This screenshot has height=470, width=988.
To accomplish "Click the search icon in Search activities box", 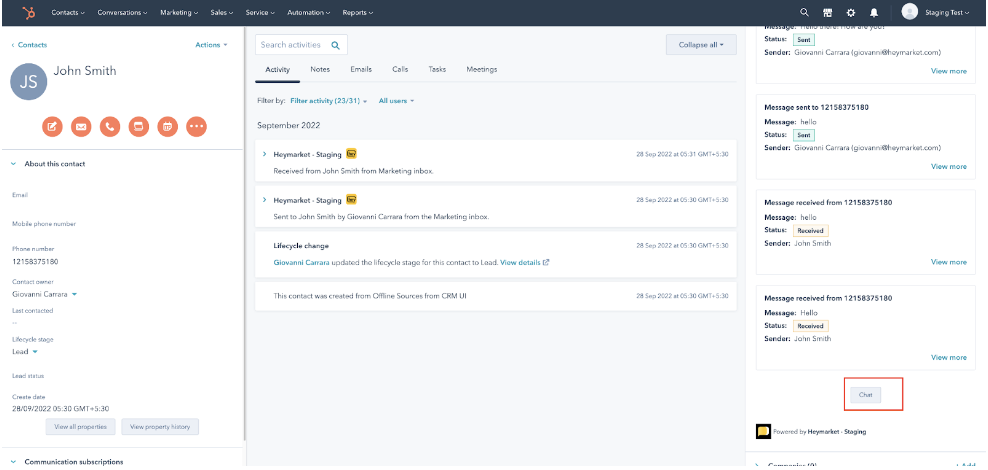I will click(336, 45).
